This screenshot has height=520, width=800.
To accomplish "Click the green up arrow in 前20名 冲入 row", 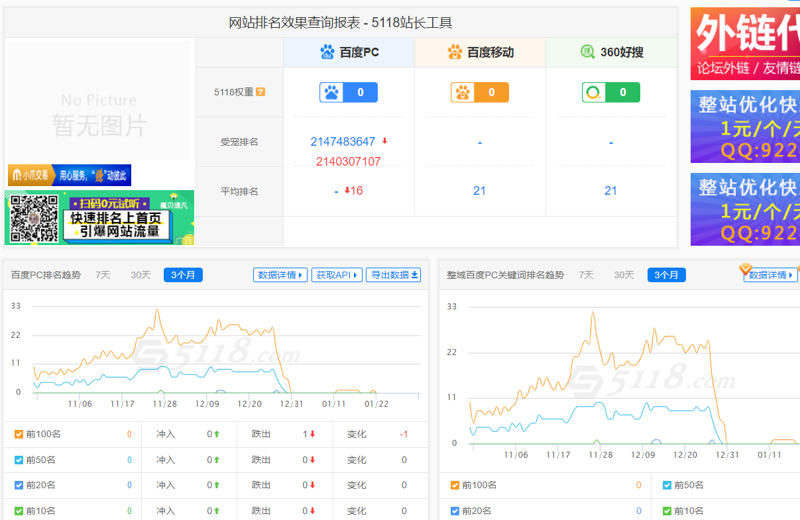I will [217, 485].
